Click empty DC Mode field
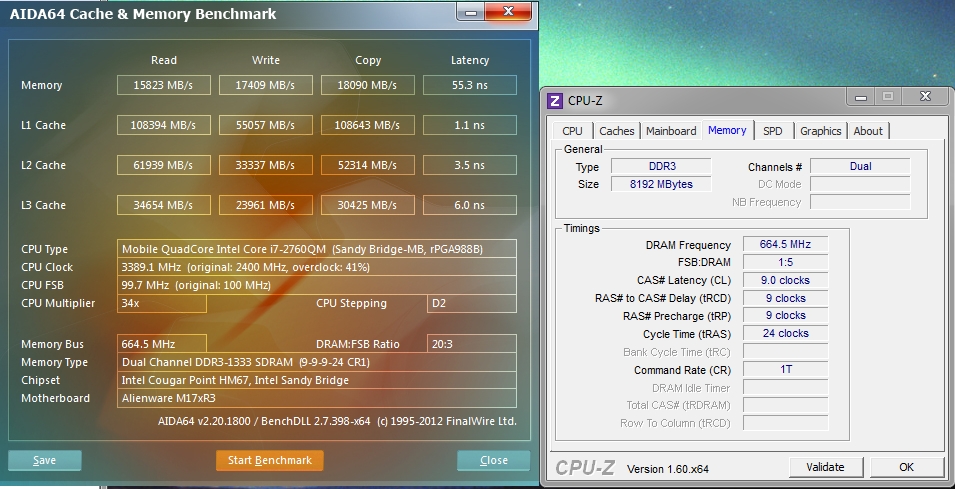The image size is (955, 489). click(x=860, y=184)
